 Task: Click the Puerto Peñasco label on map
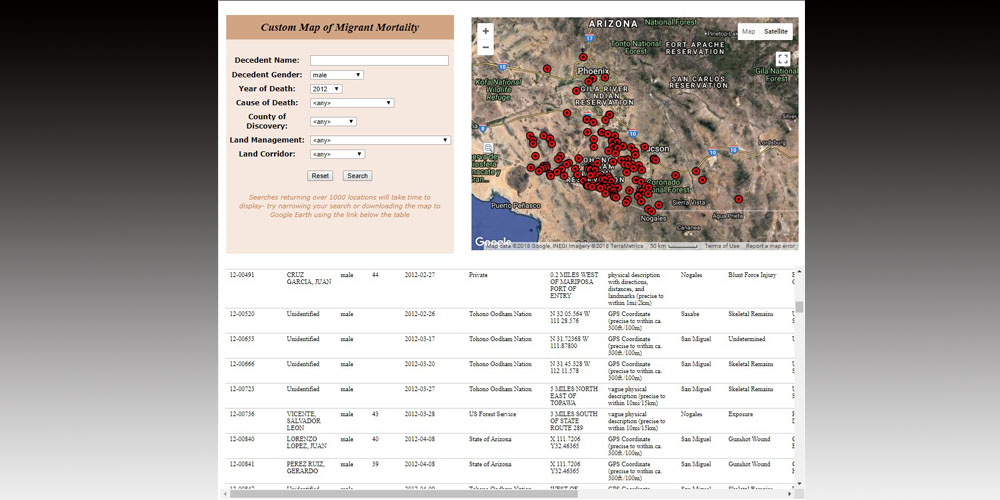515,205
